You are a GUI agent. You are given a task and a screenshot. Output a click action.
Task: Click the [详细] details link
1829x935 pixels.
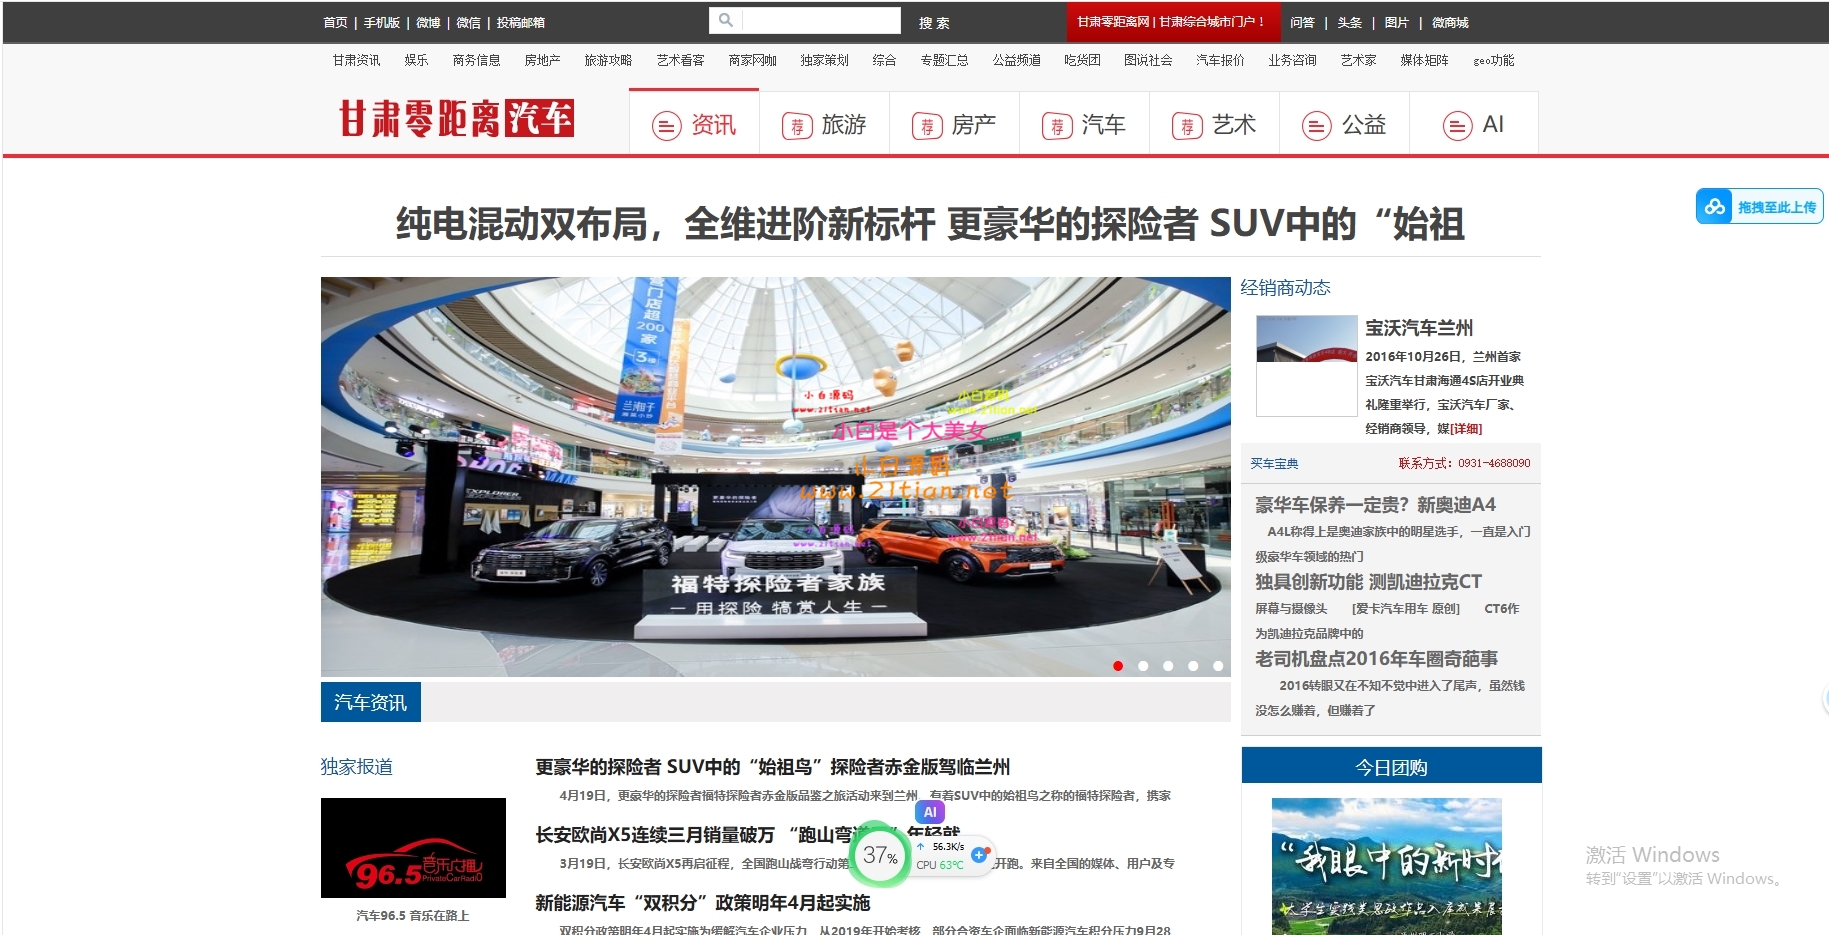click(x=1466, y=429)
